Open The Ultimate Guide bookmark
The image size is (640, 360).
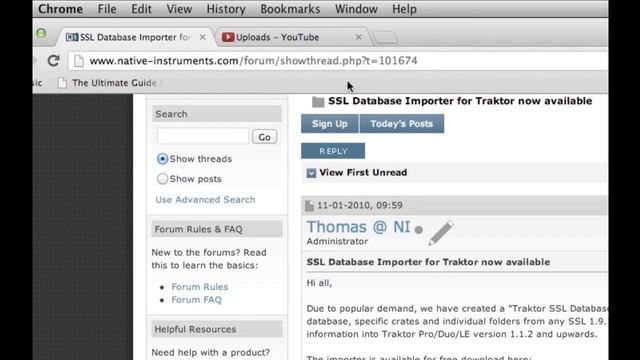pos(108,83)
